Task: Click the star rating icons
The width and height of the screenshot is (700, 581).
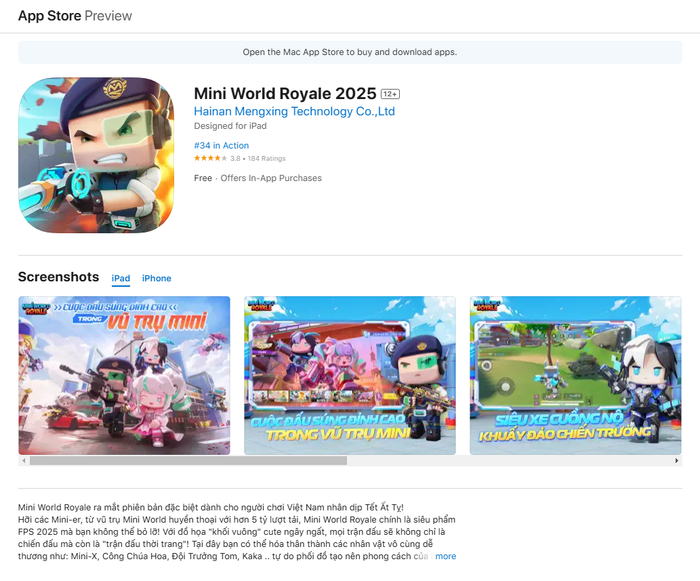Action: click(210, 158)
